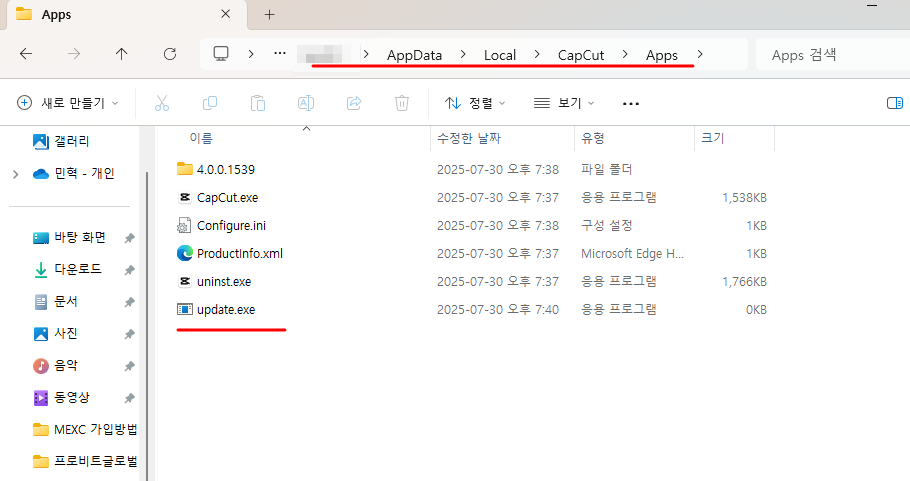Click the Delete trash icon

402,103
